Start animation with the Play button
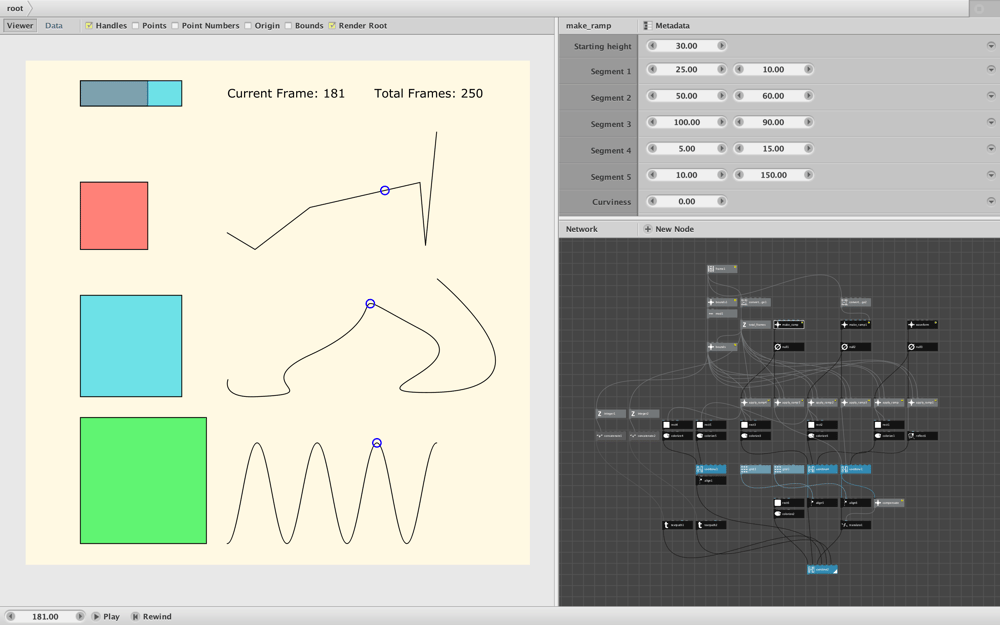1000x625 pixels. tap(106, 617)
